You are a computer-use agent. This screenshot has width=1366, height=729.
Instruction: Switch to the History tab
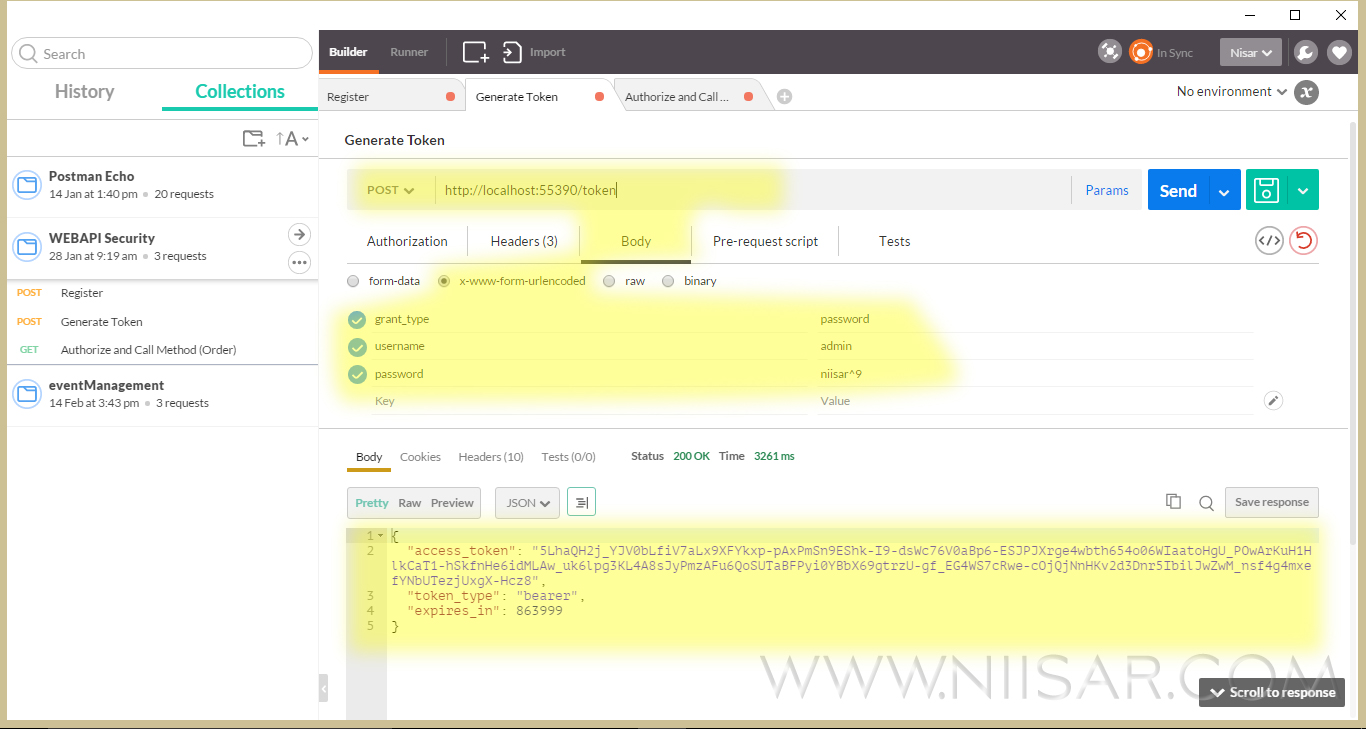(84, 91)
